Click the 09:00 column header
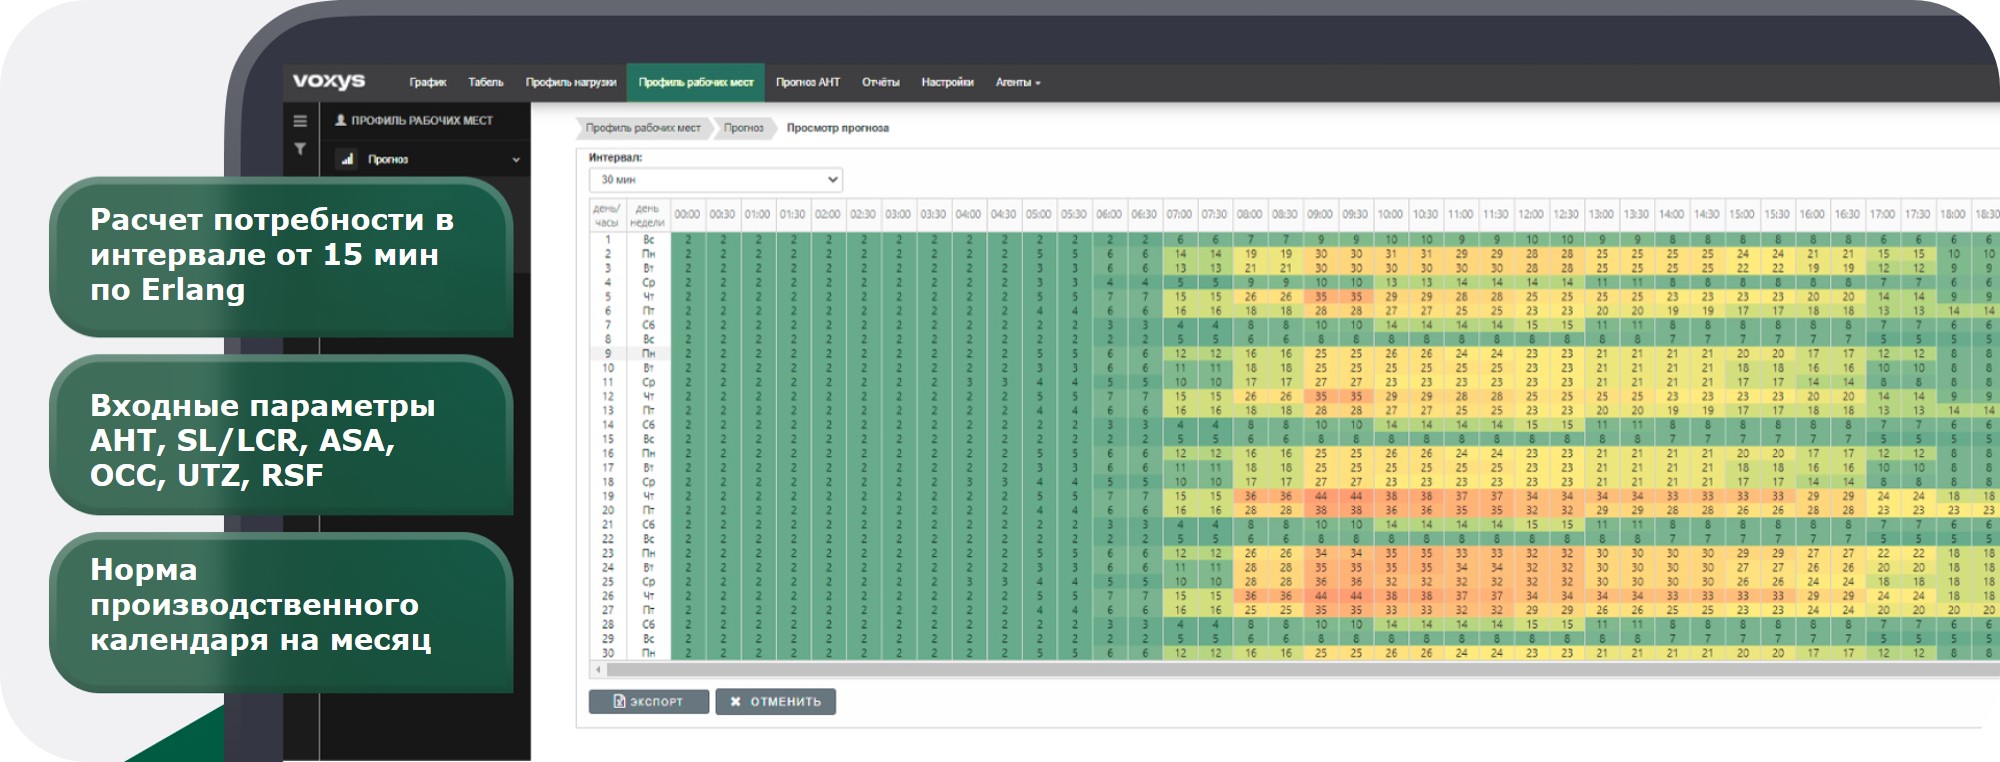 coord(1320,214)
